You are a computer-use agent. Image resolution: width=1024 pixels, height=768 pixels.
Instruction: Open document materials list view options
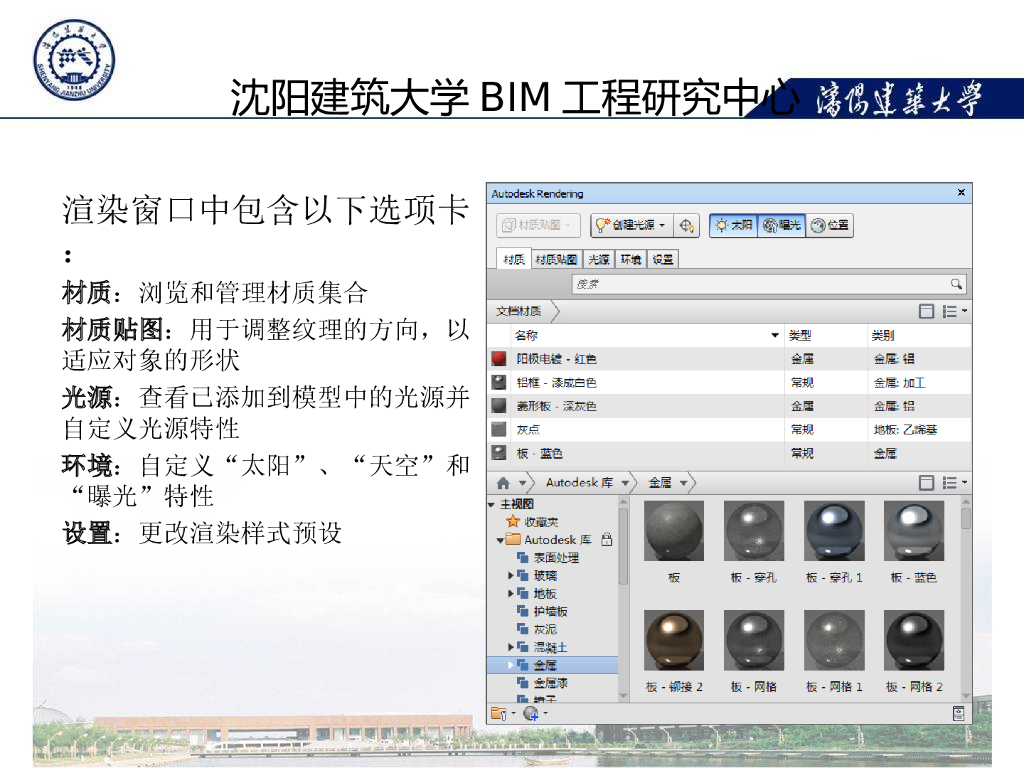954,312
